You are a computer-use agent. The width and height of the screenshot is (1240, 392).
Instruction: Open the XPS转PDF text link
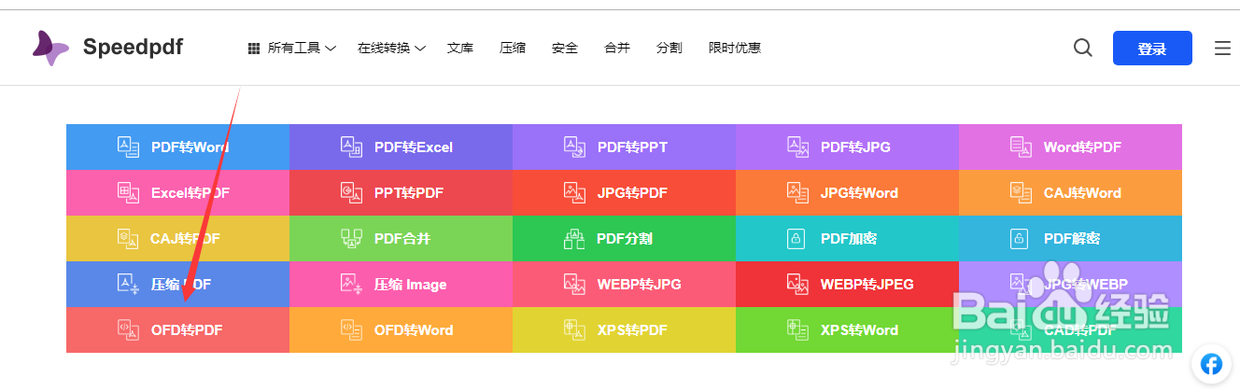tap(632, 330)
